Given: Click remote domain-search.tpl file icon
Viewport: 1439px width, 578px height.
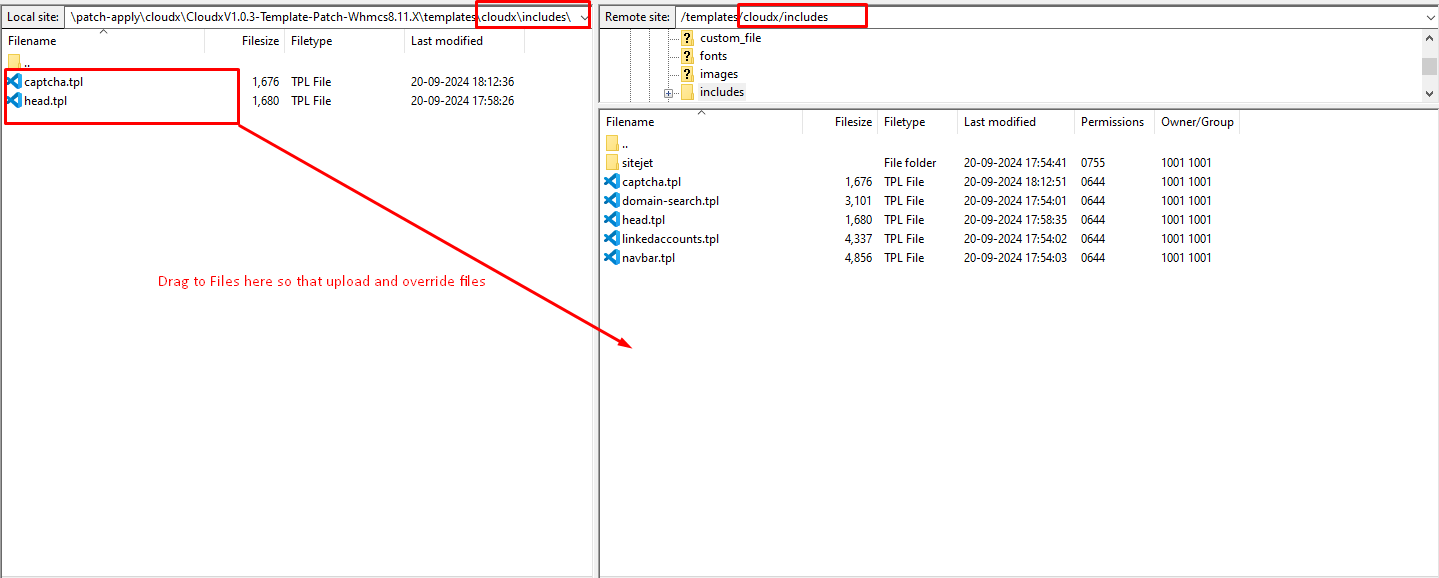Looking at the screenshot, I should (x=612, y=200).
